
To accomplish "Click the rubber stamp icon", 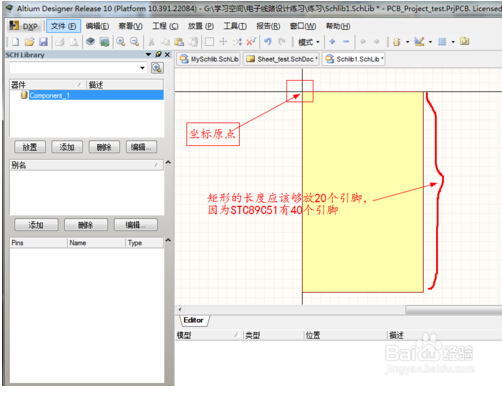I will point(193,42).
